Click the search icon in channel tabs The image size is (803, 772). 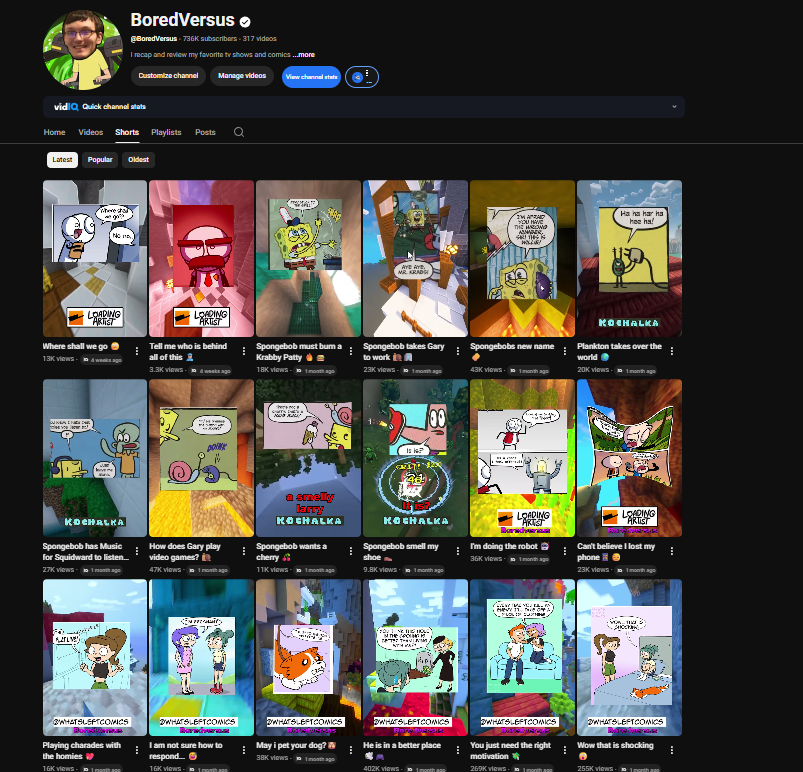click(x=239, y=132)
